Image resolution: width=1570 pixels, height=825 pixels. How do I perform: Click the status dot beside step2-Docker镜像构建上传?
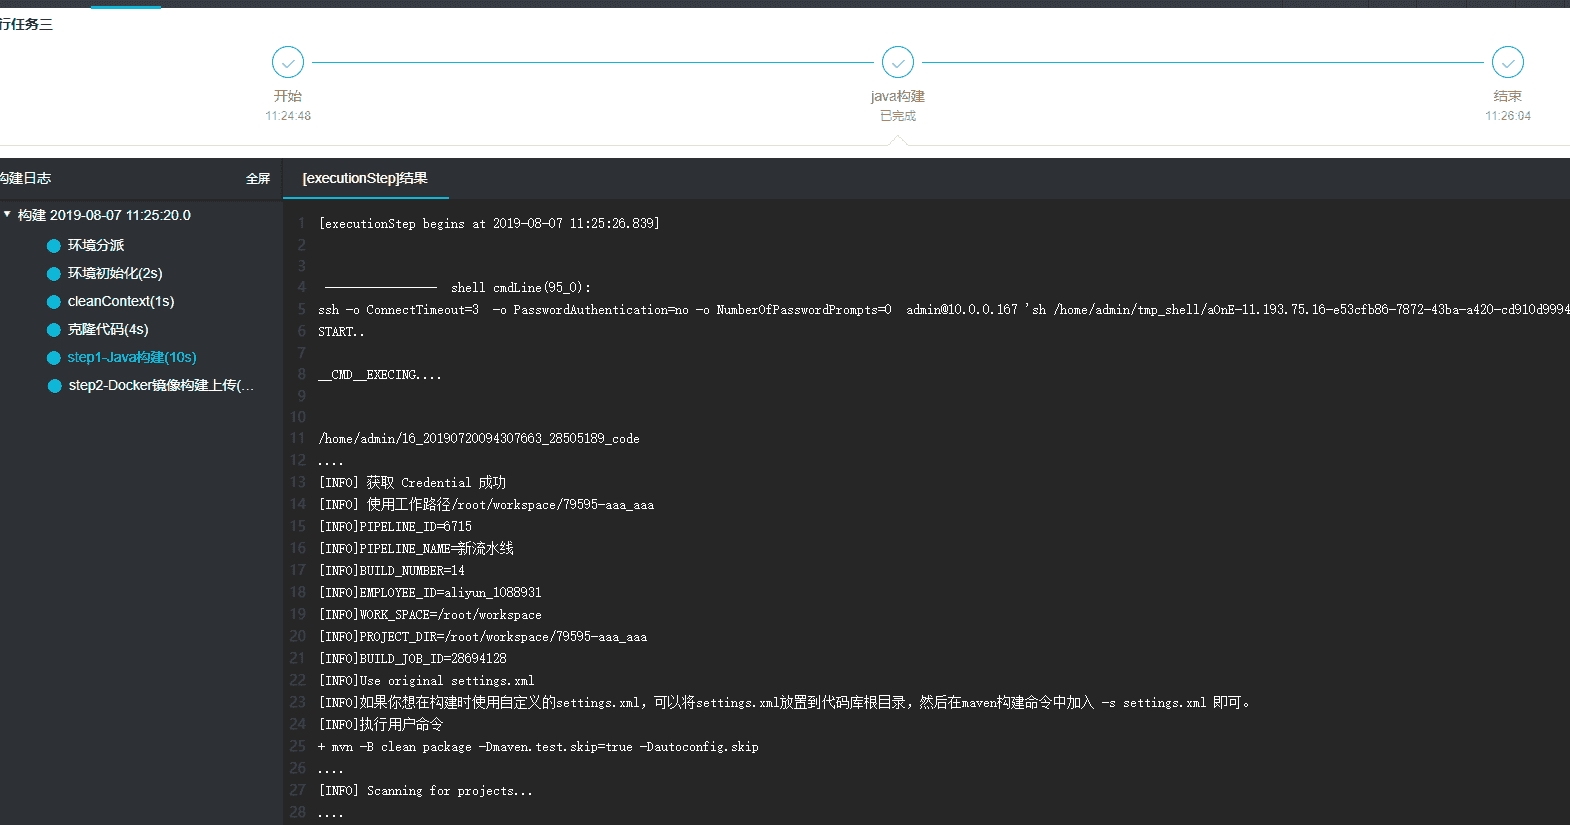point(54,386)
